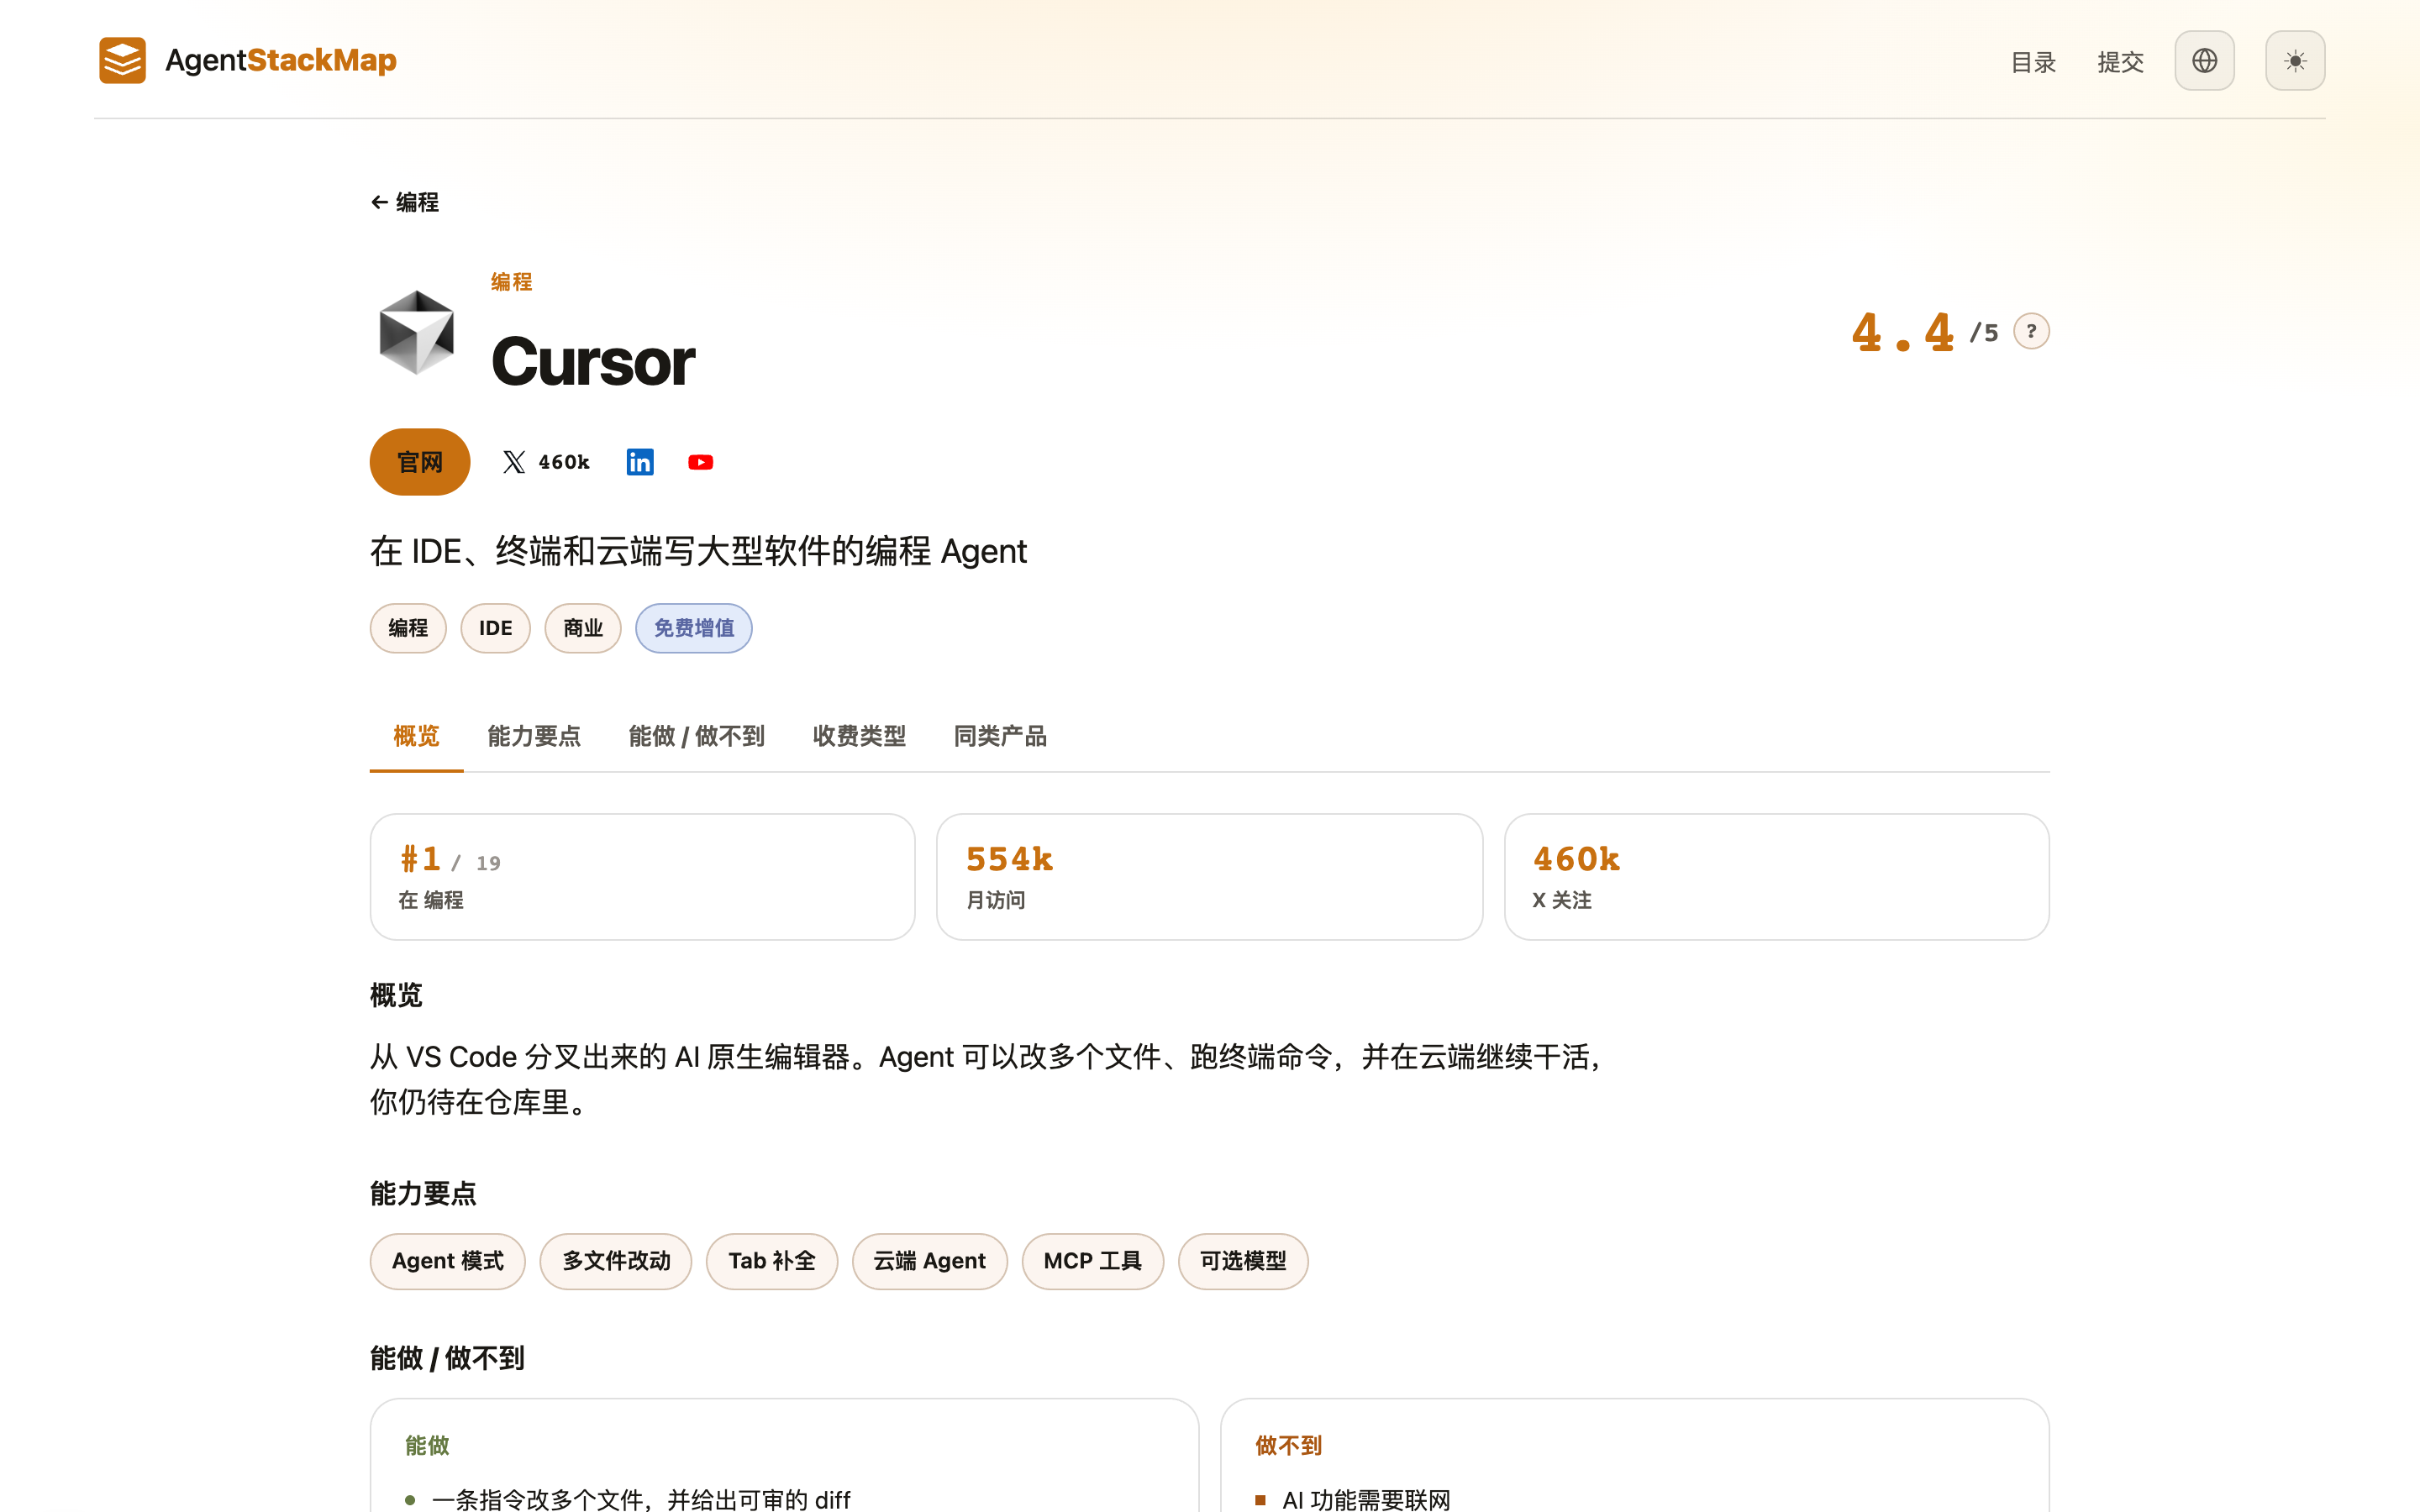Click the Cursor cube logo
This screenshot has height=1512, width=2420.
tap(417, 332)
